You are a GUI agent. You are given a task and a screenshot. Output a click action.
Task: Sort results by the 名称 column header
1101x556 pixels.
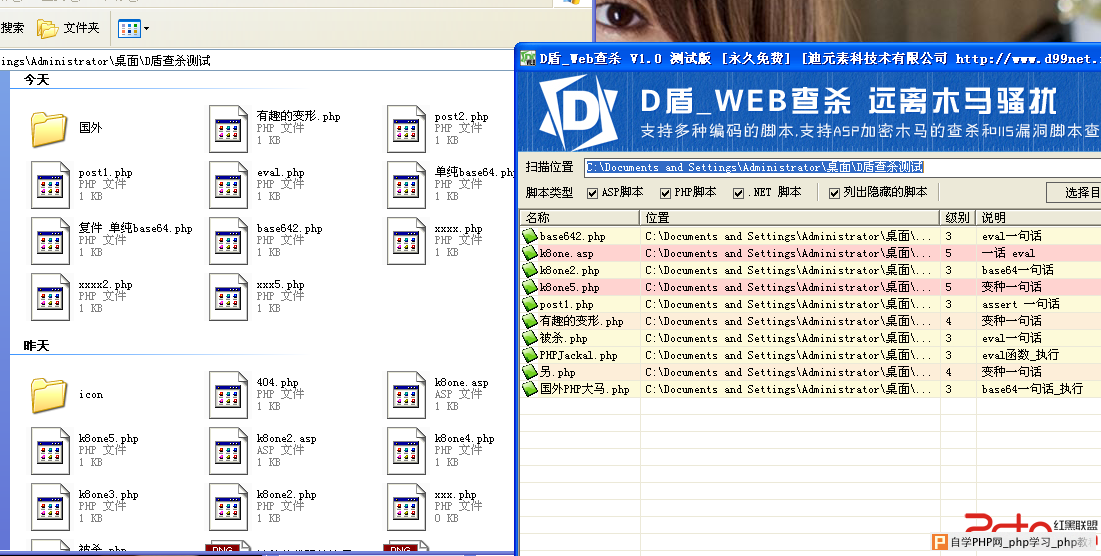point(579,218)
